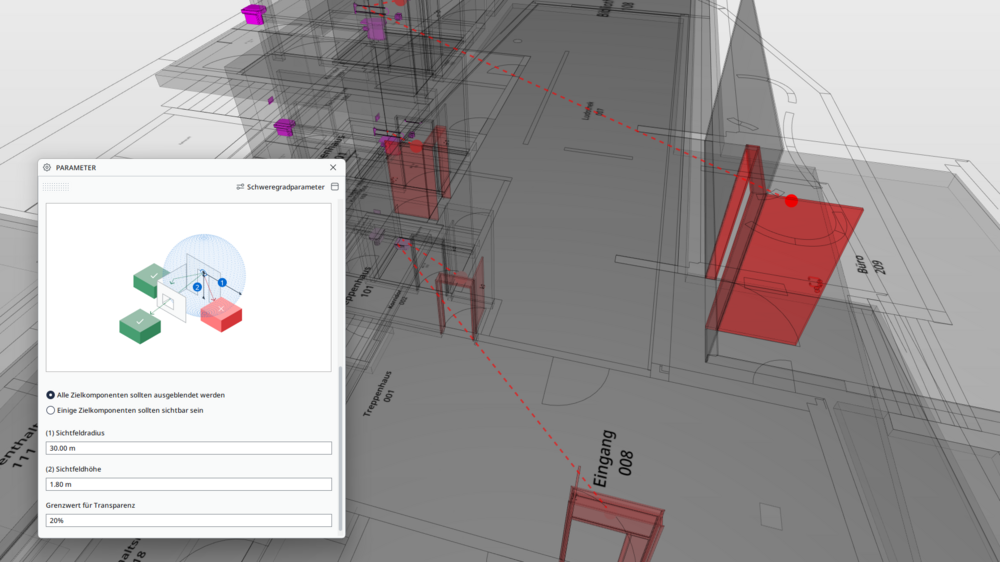Click the dotted grip handle under the panel title

pos(57,187)
